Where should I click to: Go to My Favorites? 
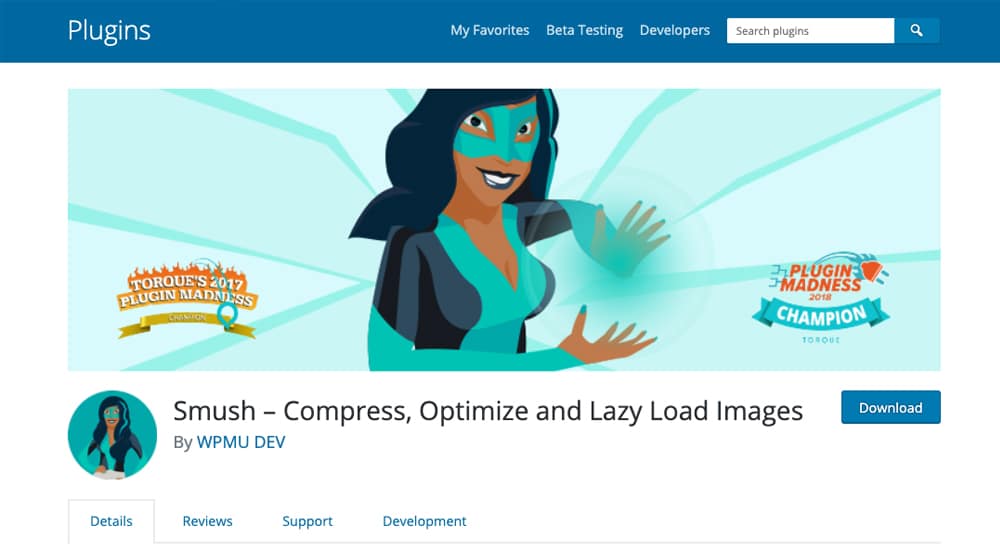click(x=490, y=30)
